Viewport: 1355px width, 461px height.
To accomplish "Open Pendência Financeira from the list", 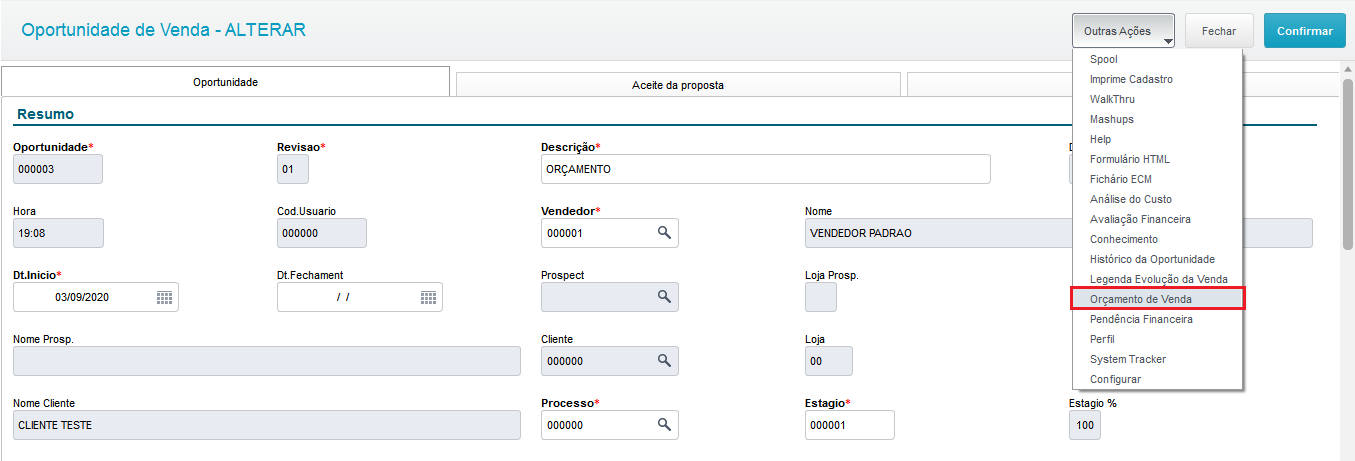I will (x=1141, y=319).
